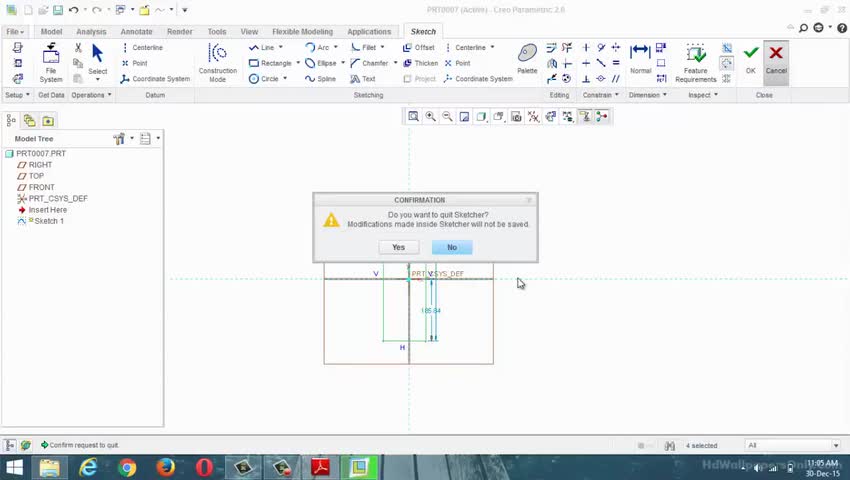Viewport: 850px width, 480px height.
Task: Switch to the Analysis ribbon tab
Action: coord(91,31)
